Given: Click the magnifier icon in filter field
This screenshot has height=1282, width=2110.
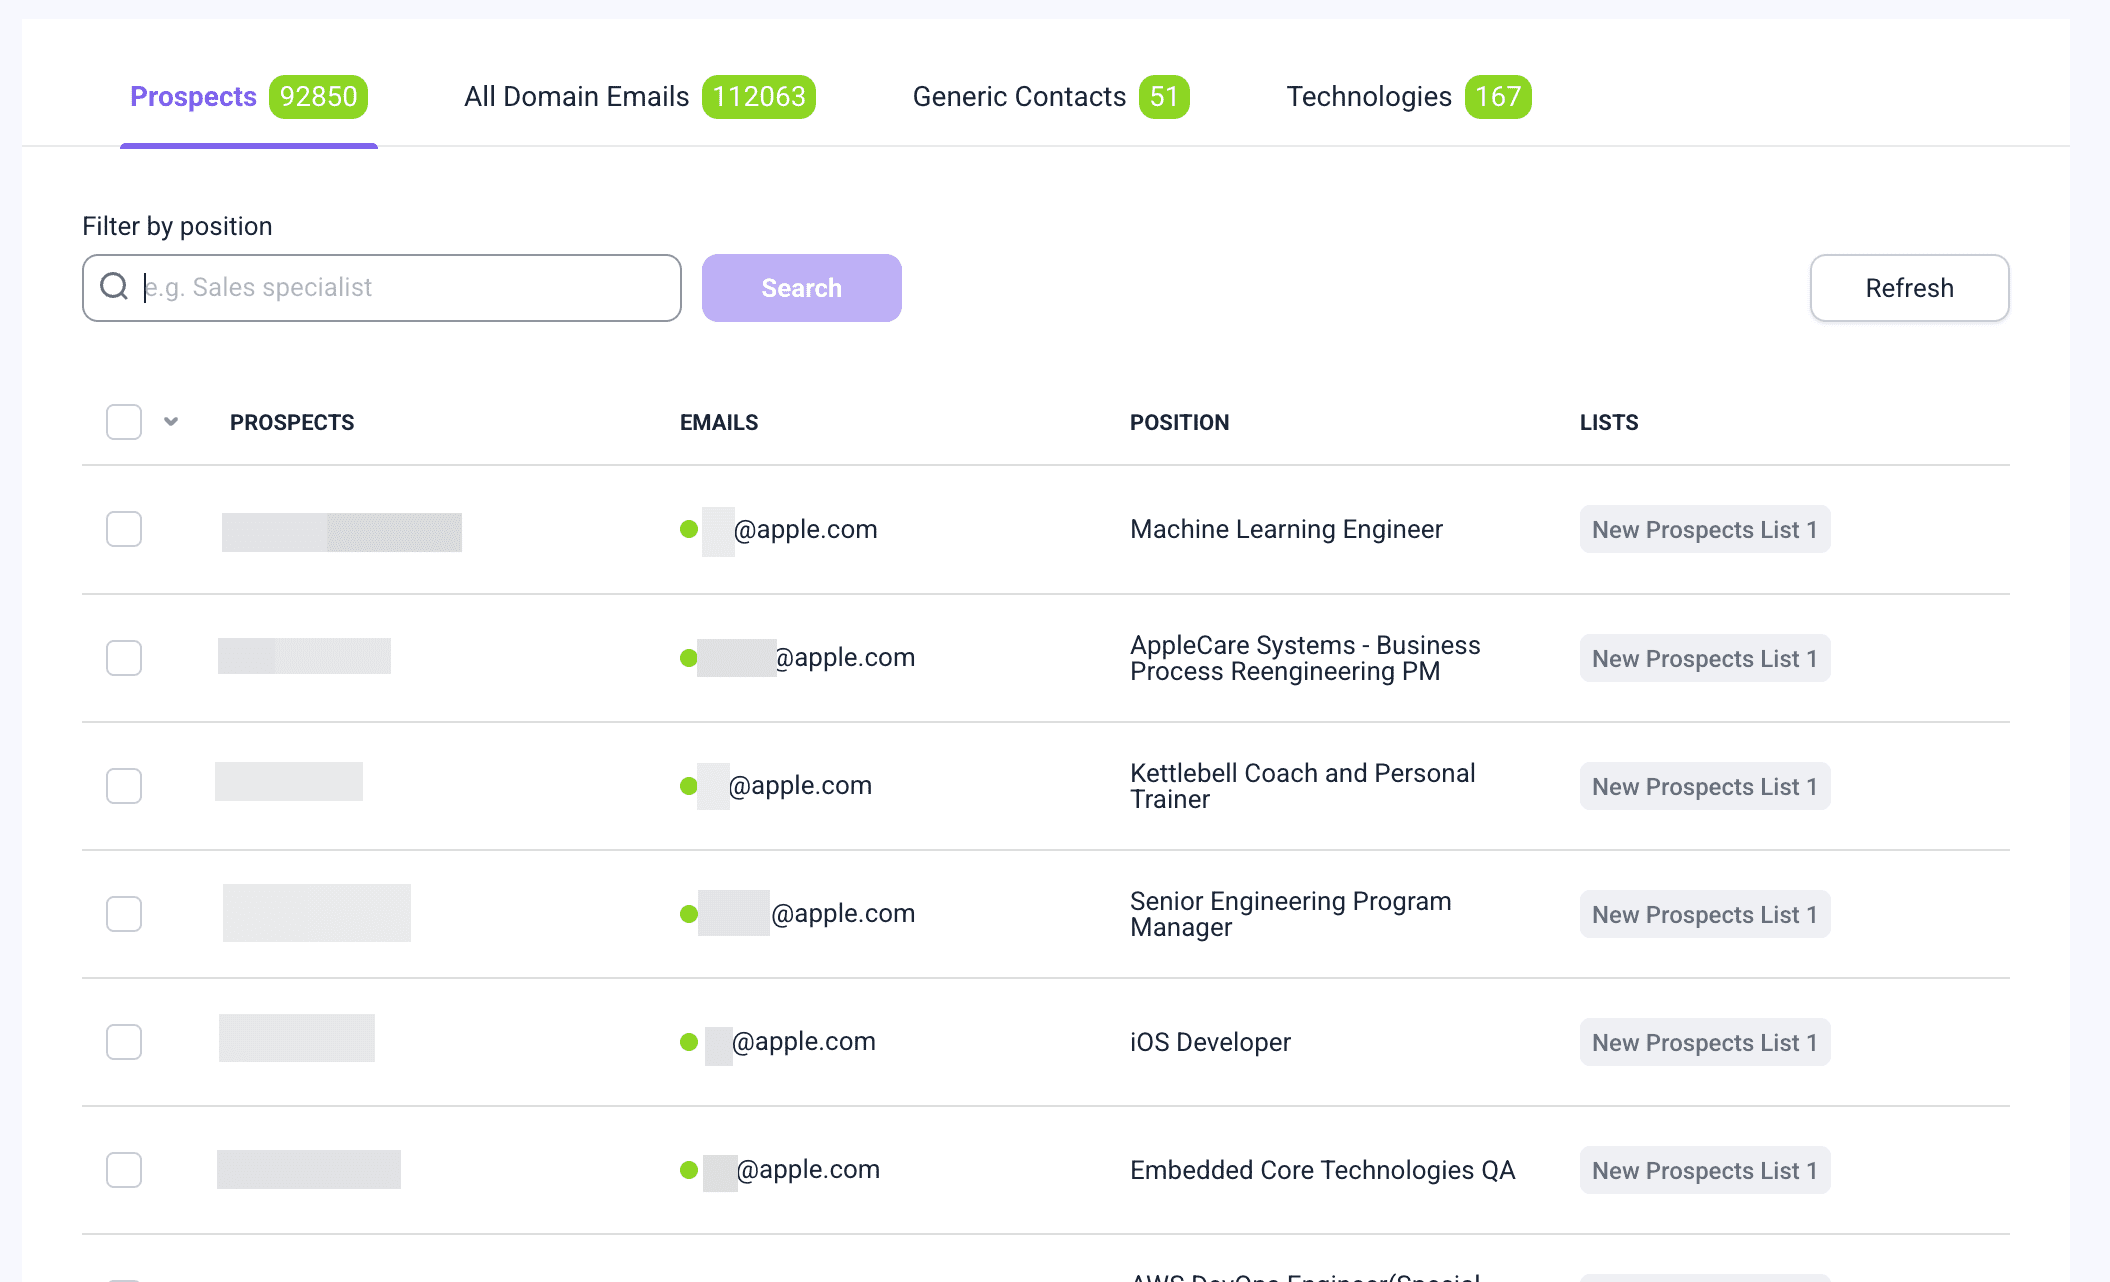Looking at the screenshot, I should point(114,287).
